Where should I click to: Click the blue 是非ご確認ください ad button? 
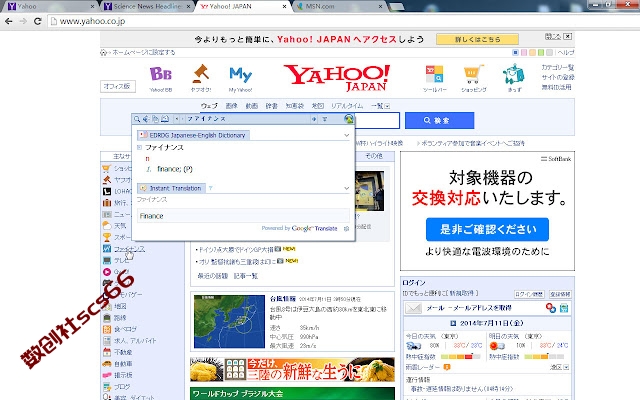(487, 229)
